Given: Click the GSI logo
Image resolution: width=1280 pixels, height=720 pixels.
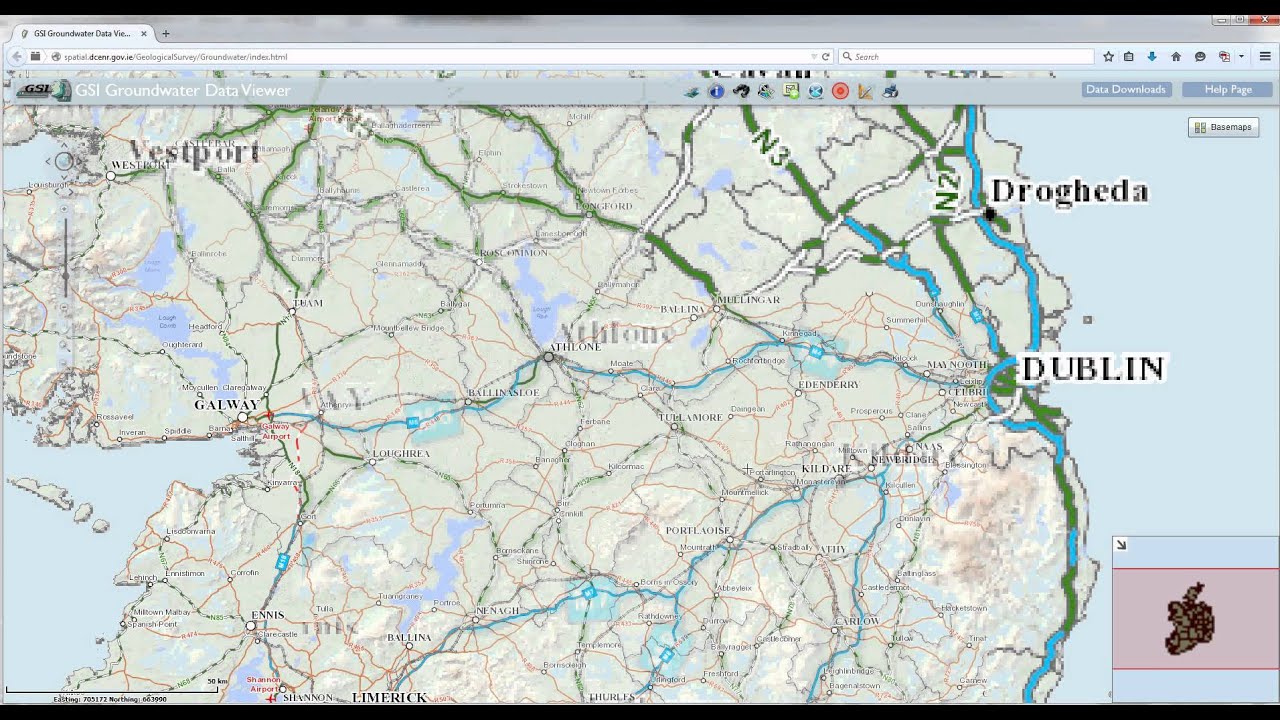Looking at the screenshot, I should pyautogui.click(x=42, y=90).
